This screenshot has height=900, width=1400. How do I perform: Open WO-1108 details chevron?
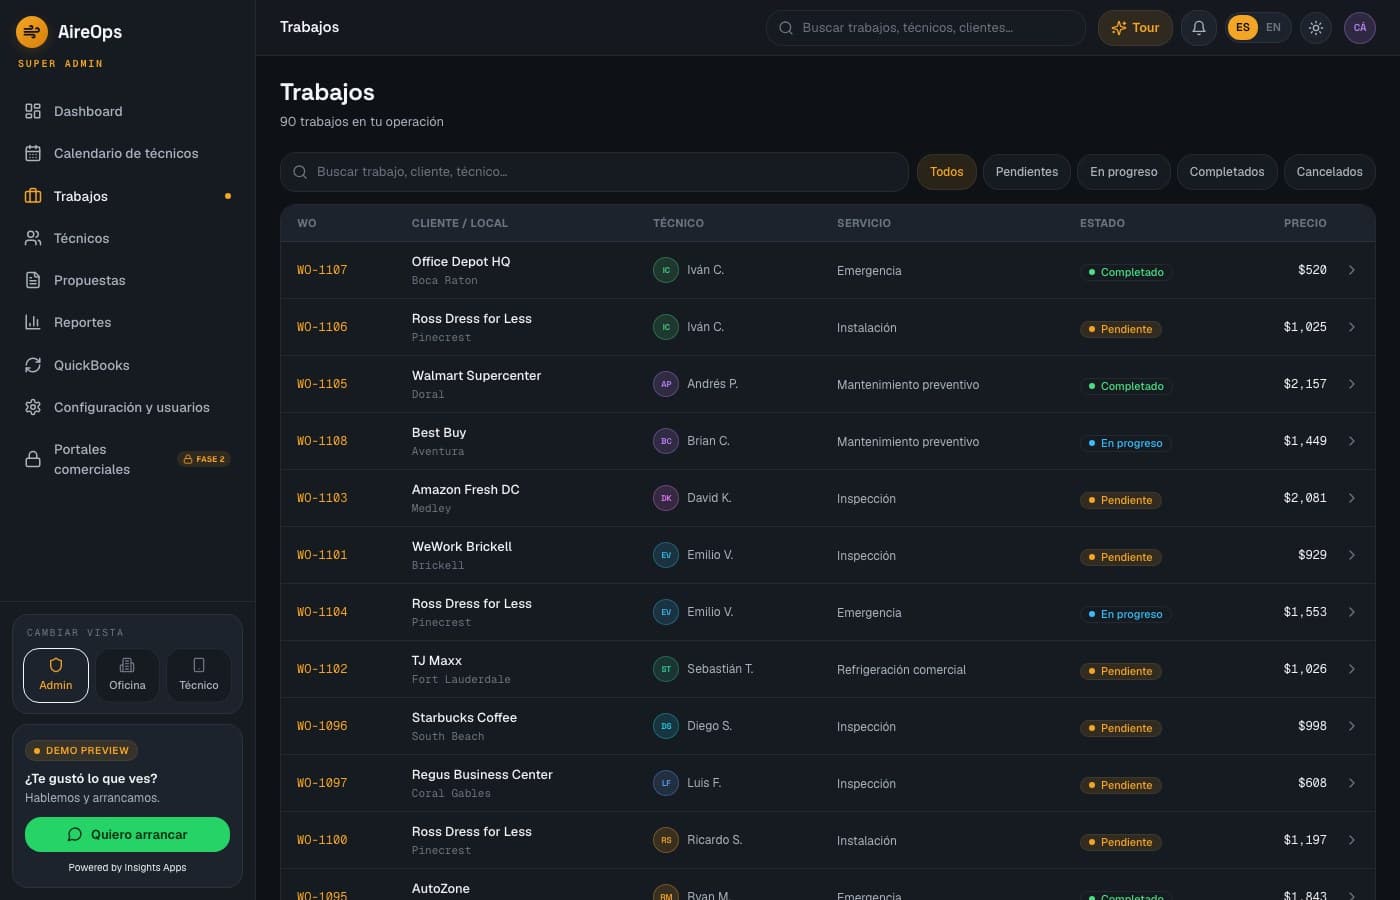[x=1352, y=441]
